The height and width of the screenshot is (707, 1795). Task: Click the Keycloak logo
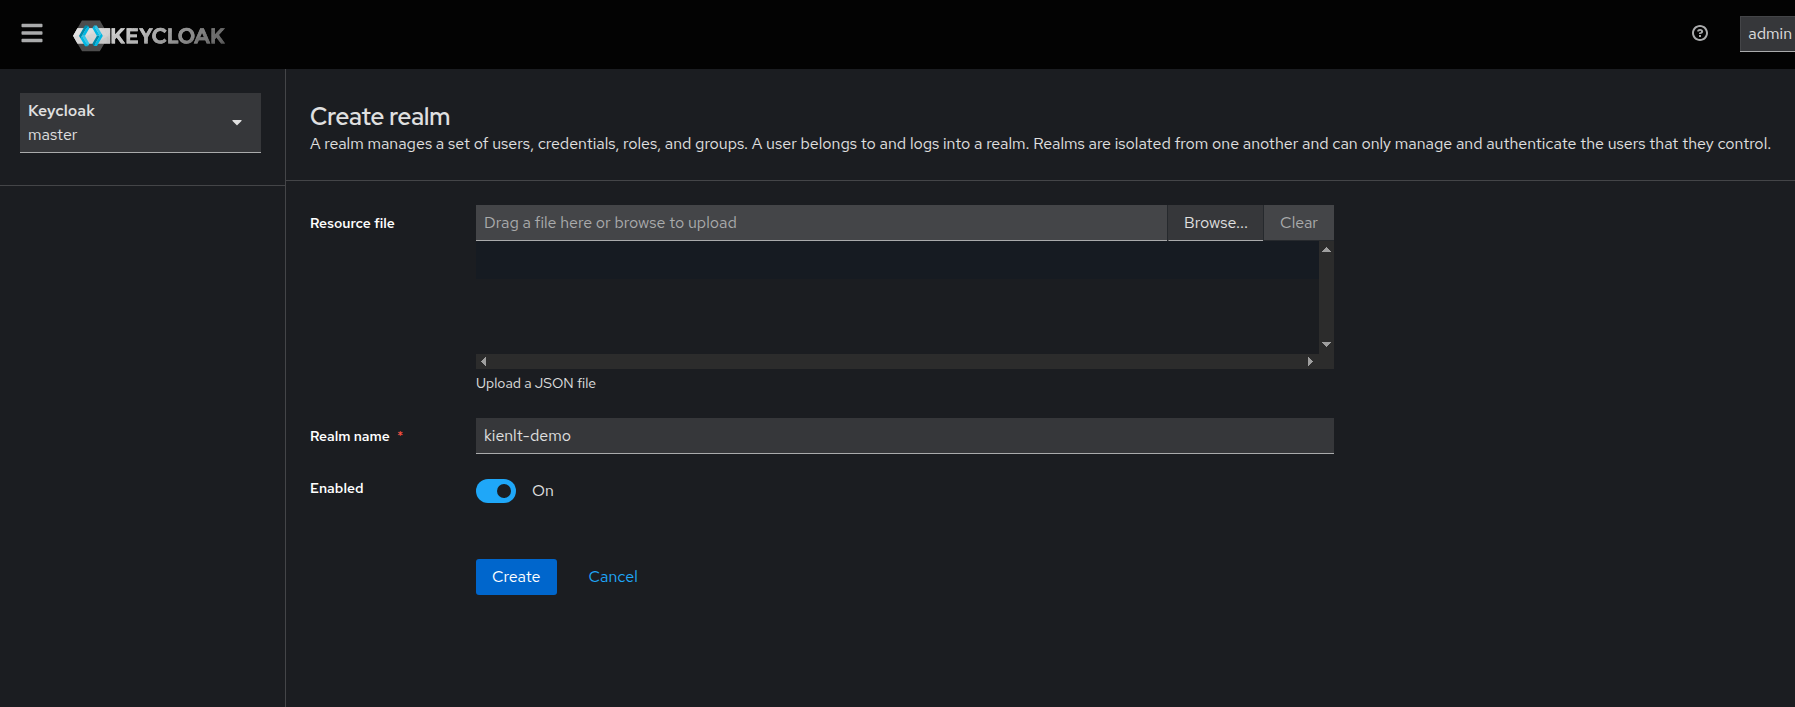point(149,36)
